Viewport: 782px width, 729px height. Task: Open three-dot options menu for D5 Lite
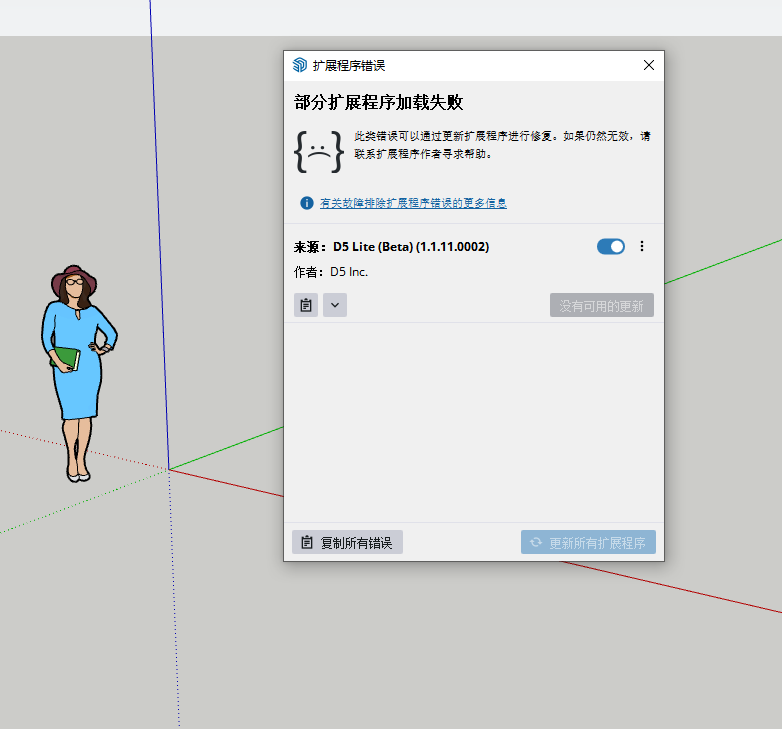click(x=642, y=246)
